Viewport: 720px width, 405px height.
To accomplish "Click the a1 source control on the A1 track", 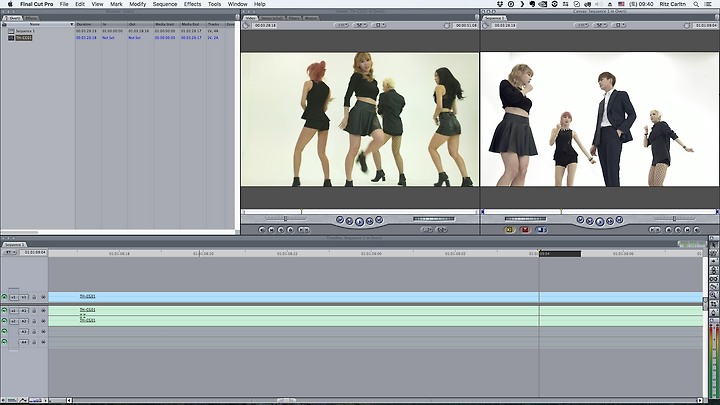I will click(13, 310).
